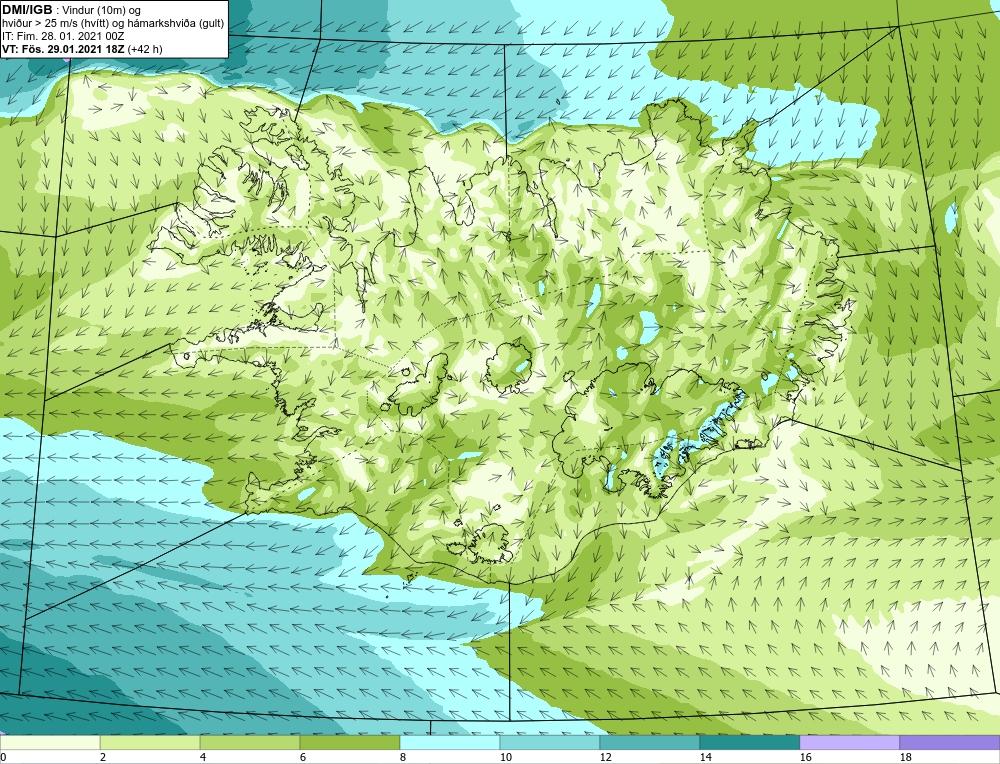The width and height of the screenshot is (1000, 764).
Task: Select the 6–8 darker green legend block
Action: tap(349, 742)
